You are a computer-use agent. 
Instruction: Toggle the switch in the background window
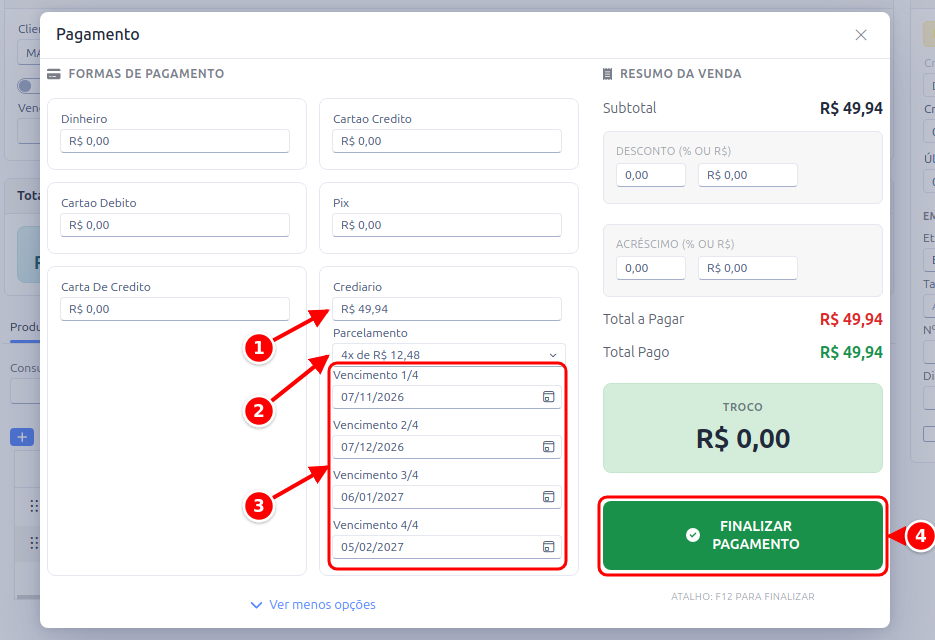pos(28,86)
